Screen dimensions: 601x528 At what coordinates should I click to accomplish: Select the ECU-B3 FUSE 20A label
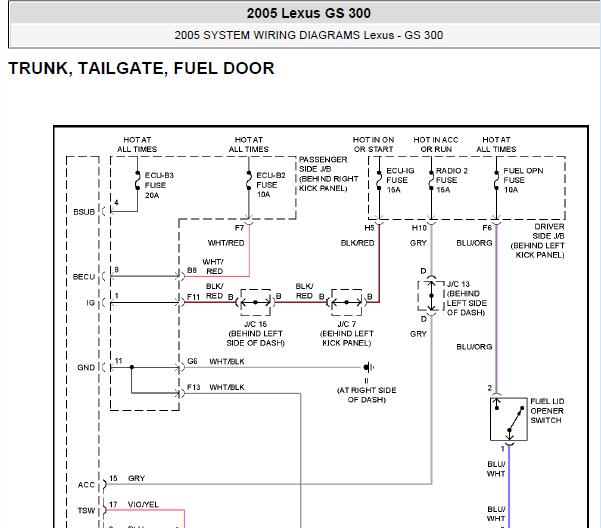coord(159,185)
